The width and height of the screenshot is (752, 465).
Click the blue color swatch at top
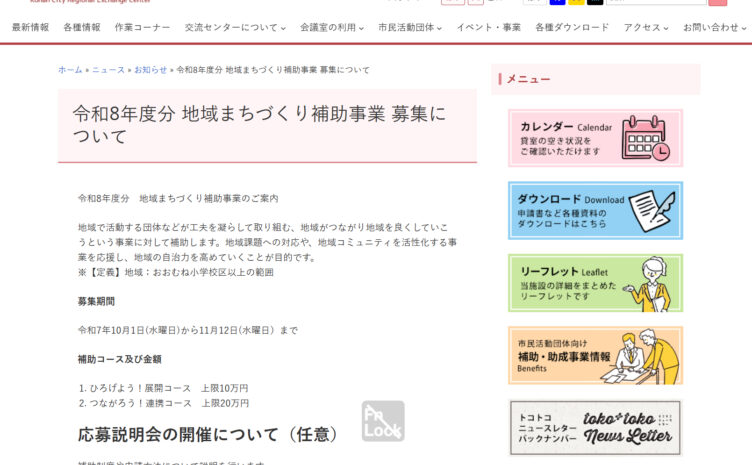[x=556, y=2]
